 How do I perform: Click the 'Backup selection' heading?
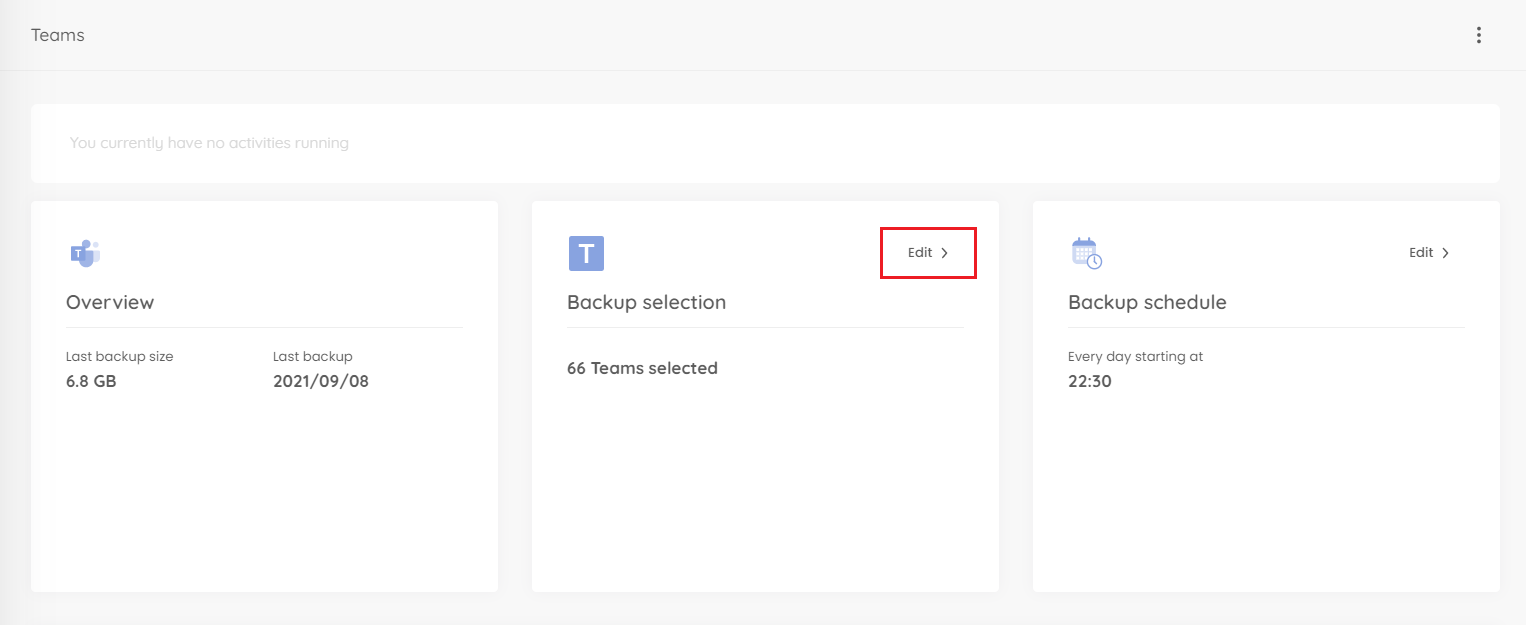[x=646, y=302]
